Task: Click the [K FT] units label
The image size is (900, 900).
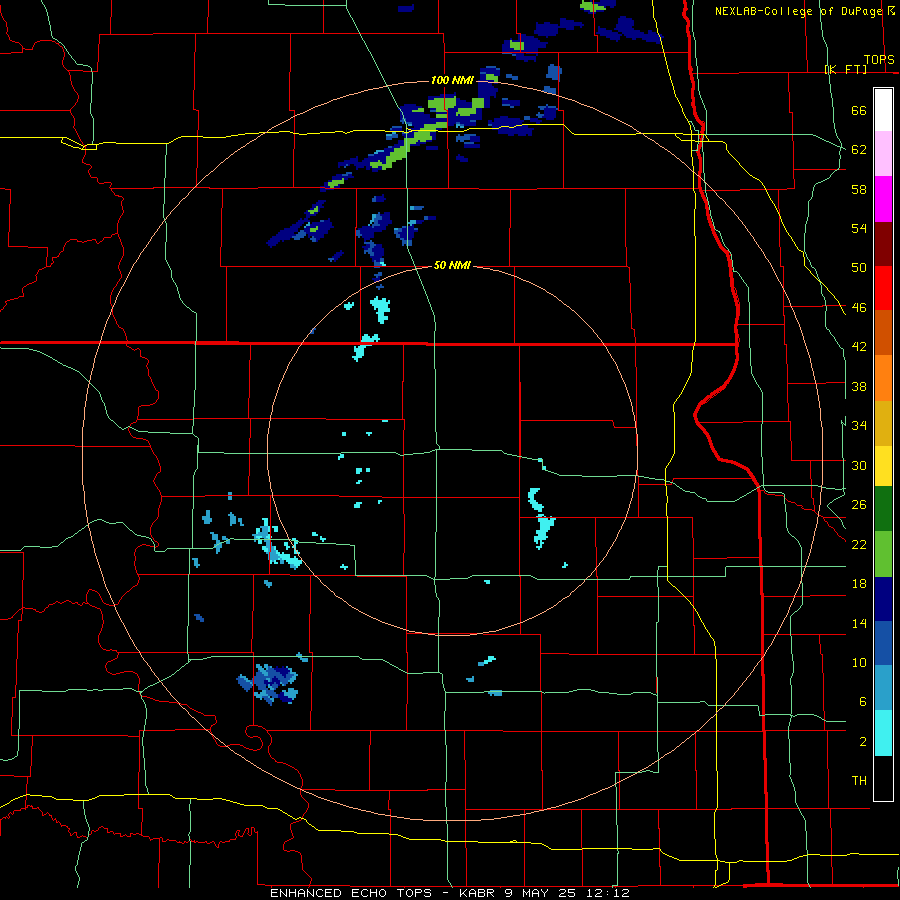Action: coord(845,69)
